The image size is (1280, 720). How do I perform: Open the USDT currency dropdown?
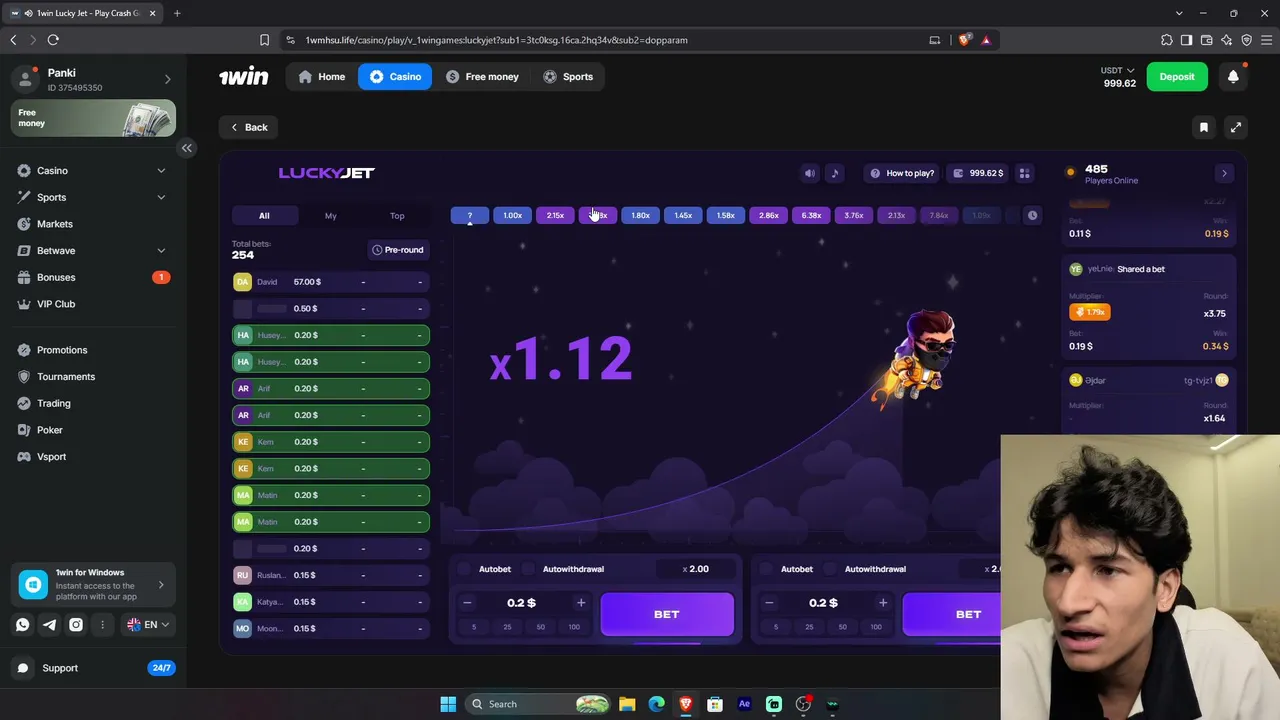(1118, 70)
